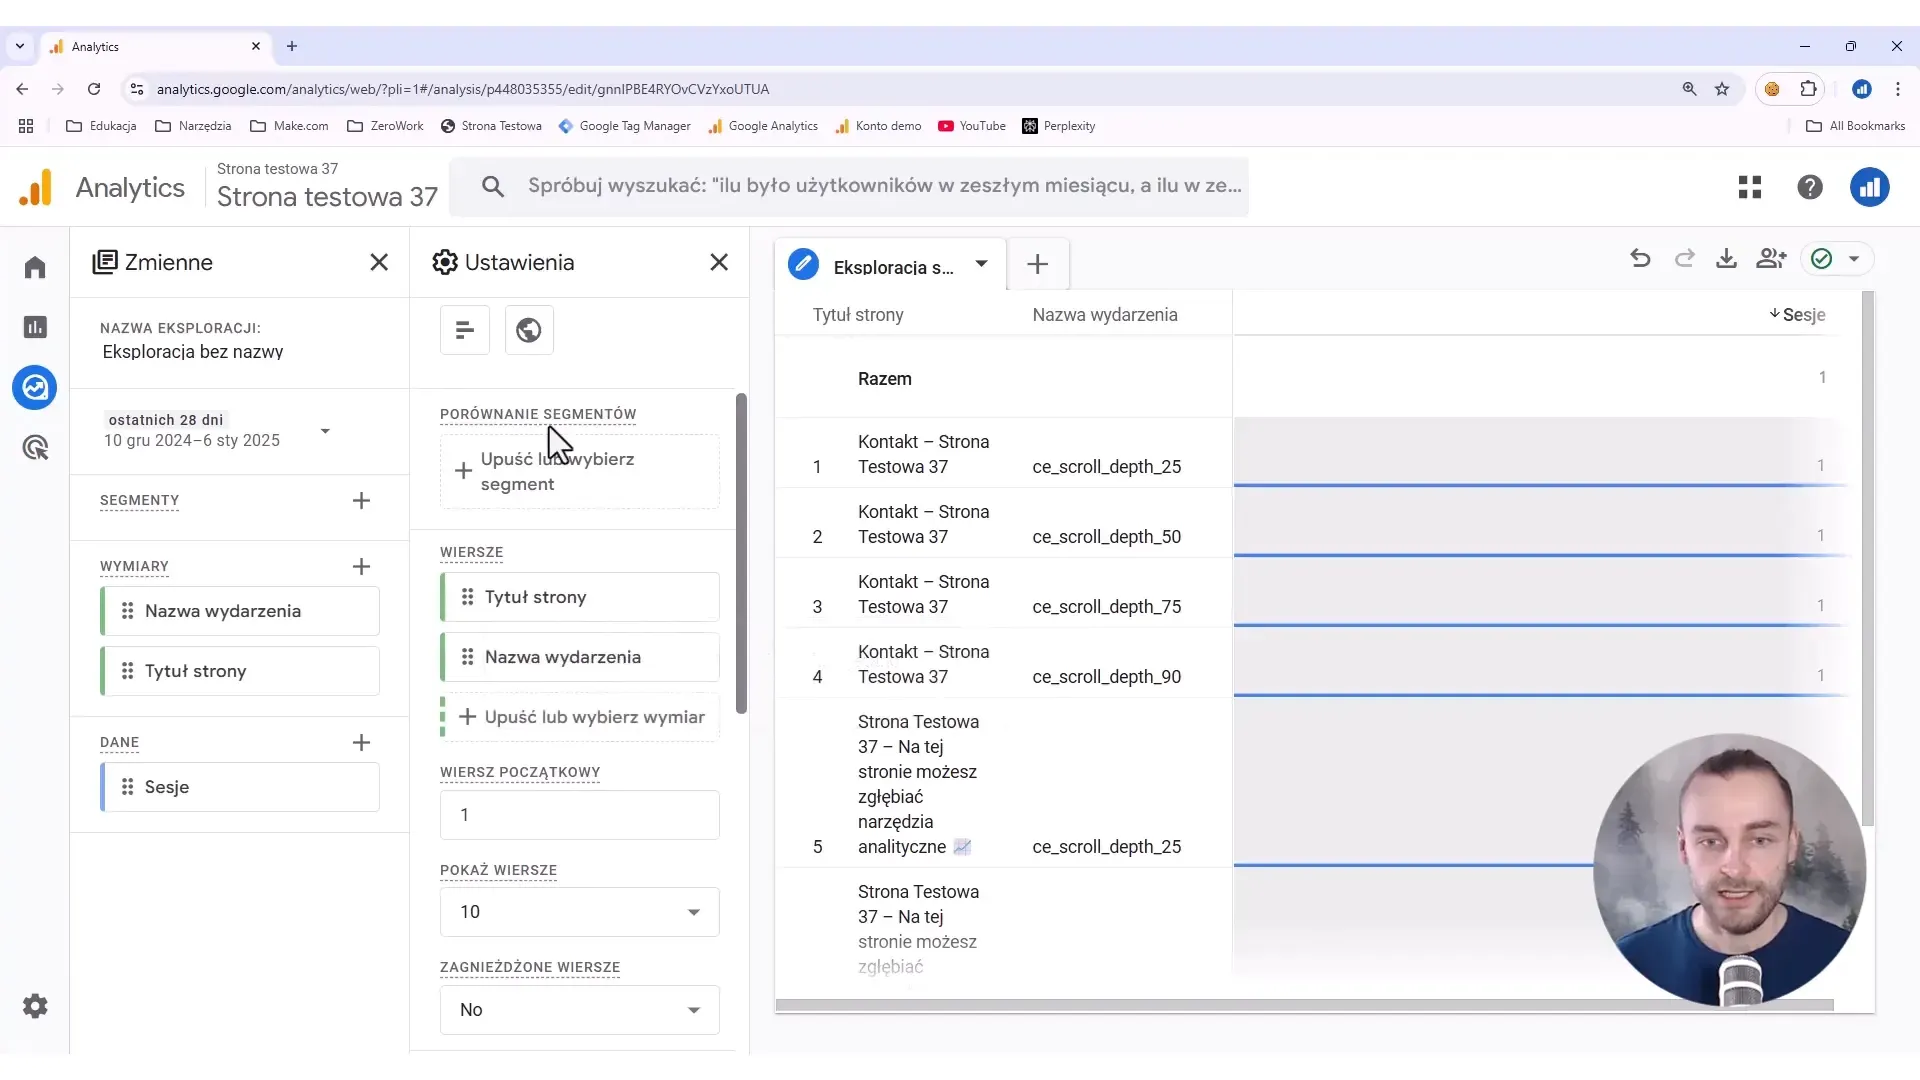Open Admin gear icon at bottom left

[x=35, y=1006]
